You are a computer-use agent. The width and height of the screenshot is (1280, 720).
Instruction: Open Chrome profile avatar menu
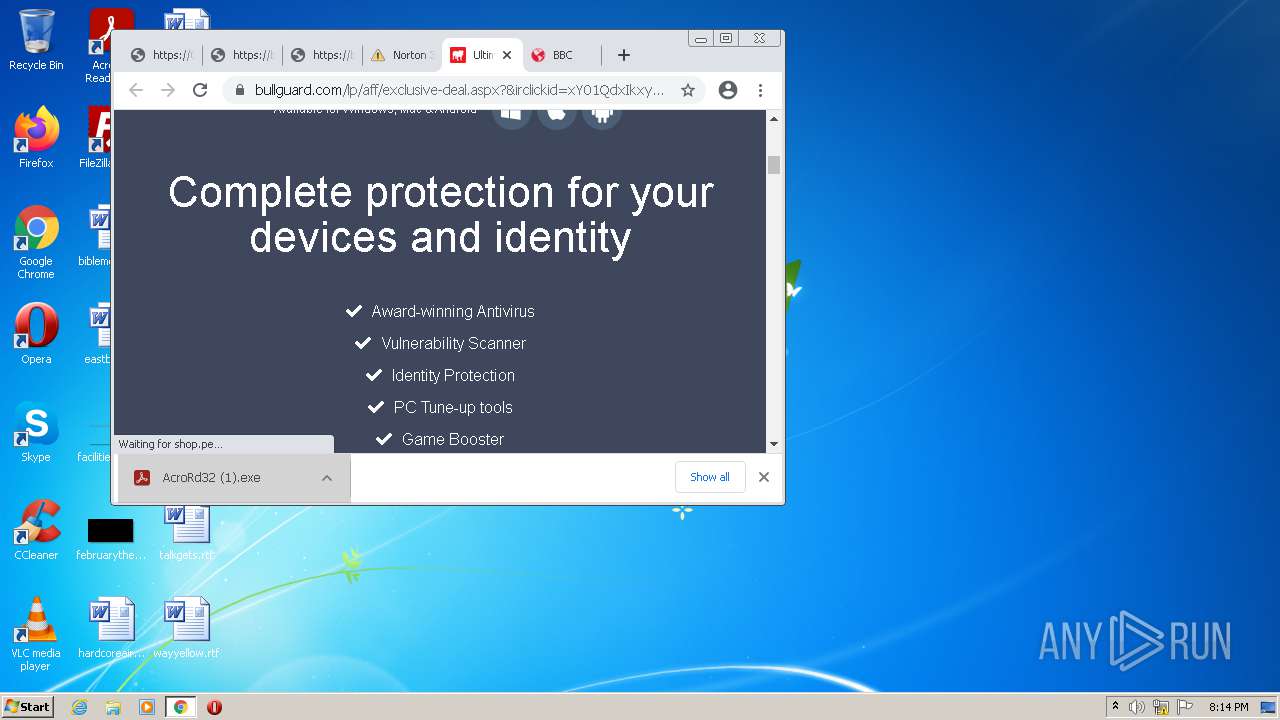point(728,90)
